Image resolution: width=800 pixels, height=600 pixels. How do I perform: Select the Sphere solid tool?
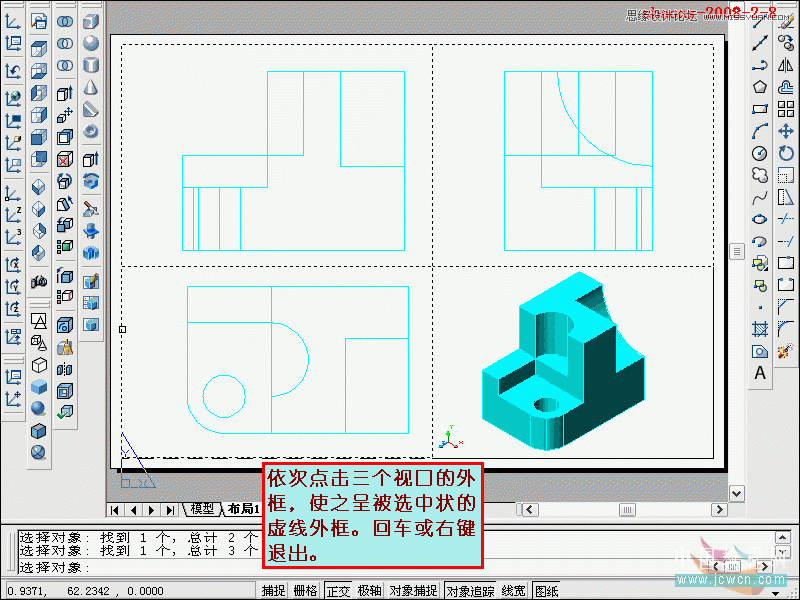tap(91, 43)
